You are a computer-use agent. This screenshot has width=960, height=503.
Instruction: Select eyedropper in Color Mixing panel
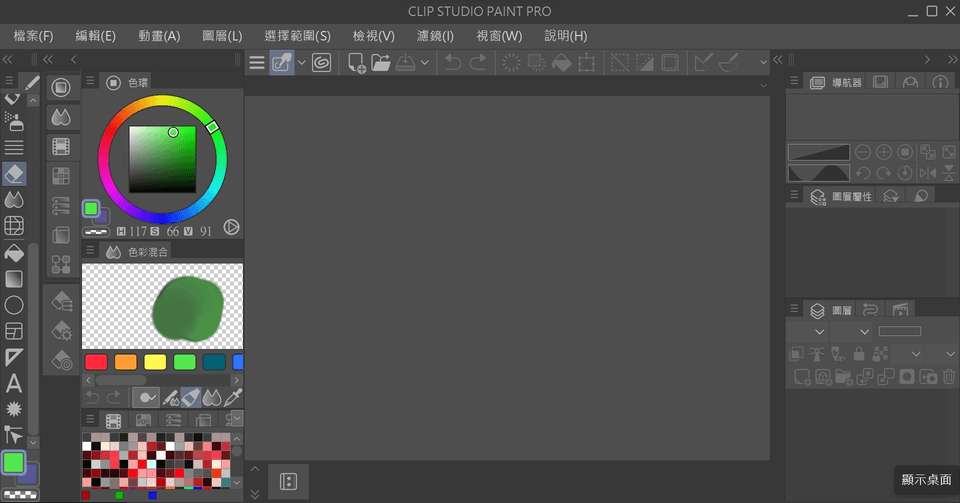pyautogui.click(x=233, y=398)
